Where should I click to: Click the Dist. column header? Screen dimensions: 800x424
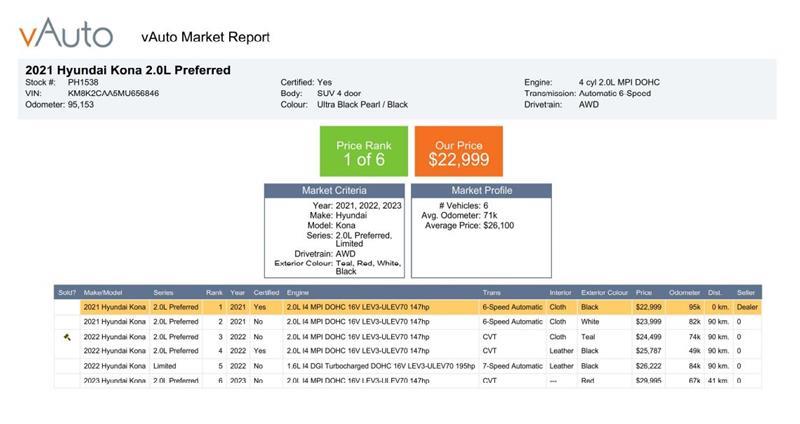715,293
